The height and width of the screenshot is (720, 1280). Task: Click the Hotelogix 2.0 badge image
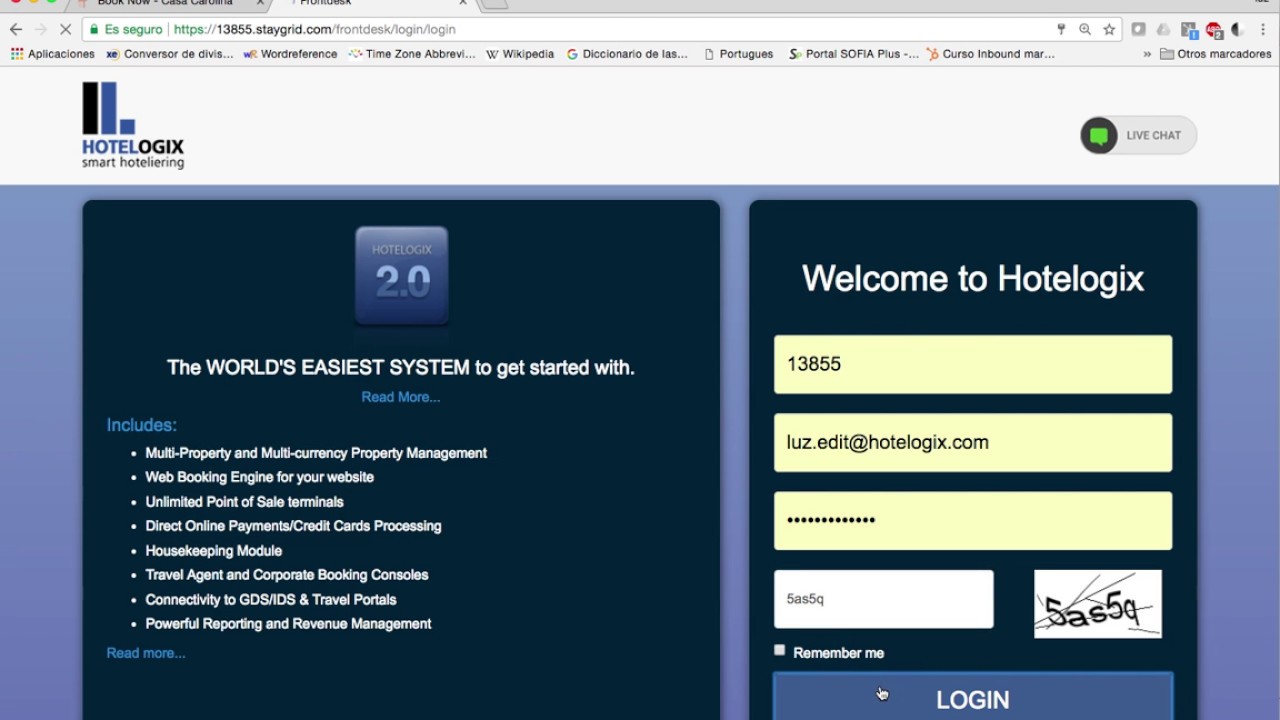coord(402,276)
